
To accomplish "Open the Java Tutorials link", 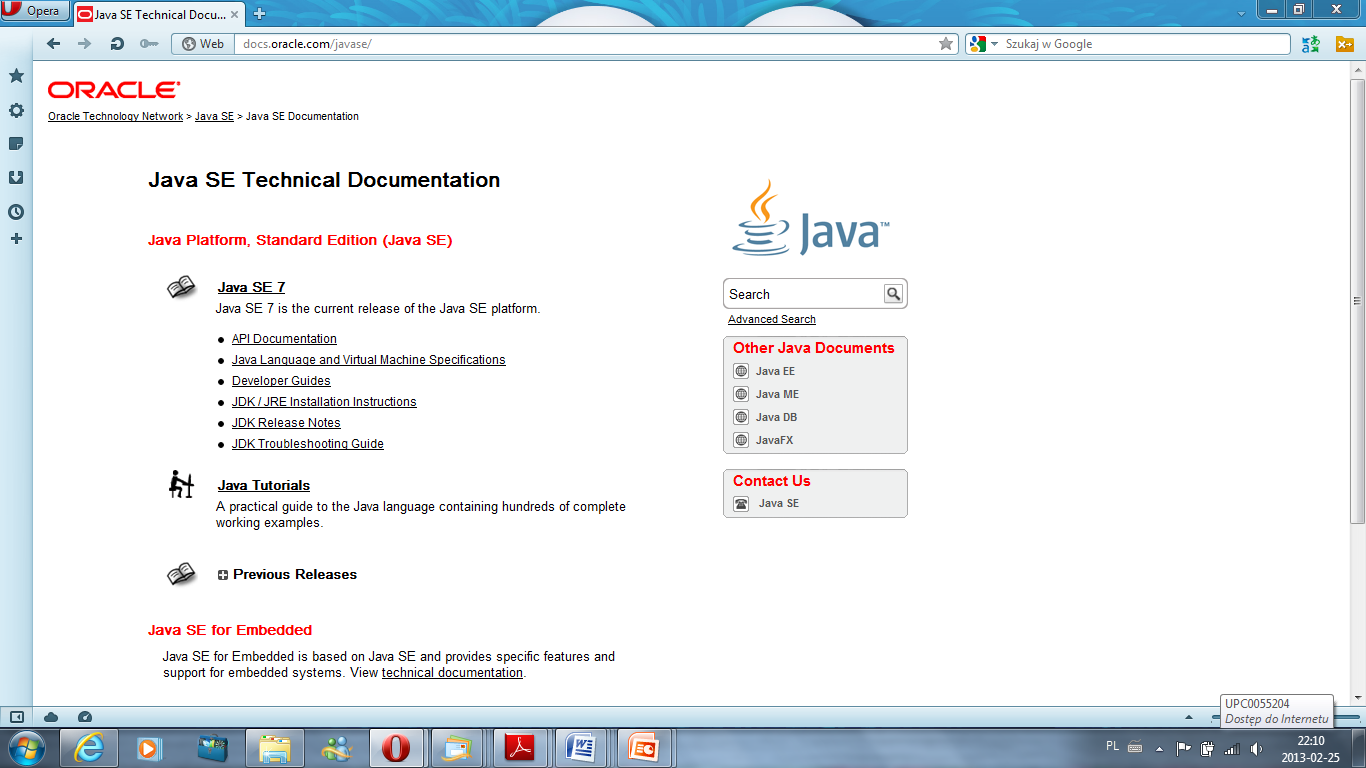I will click(264, 485).
